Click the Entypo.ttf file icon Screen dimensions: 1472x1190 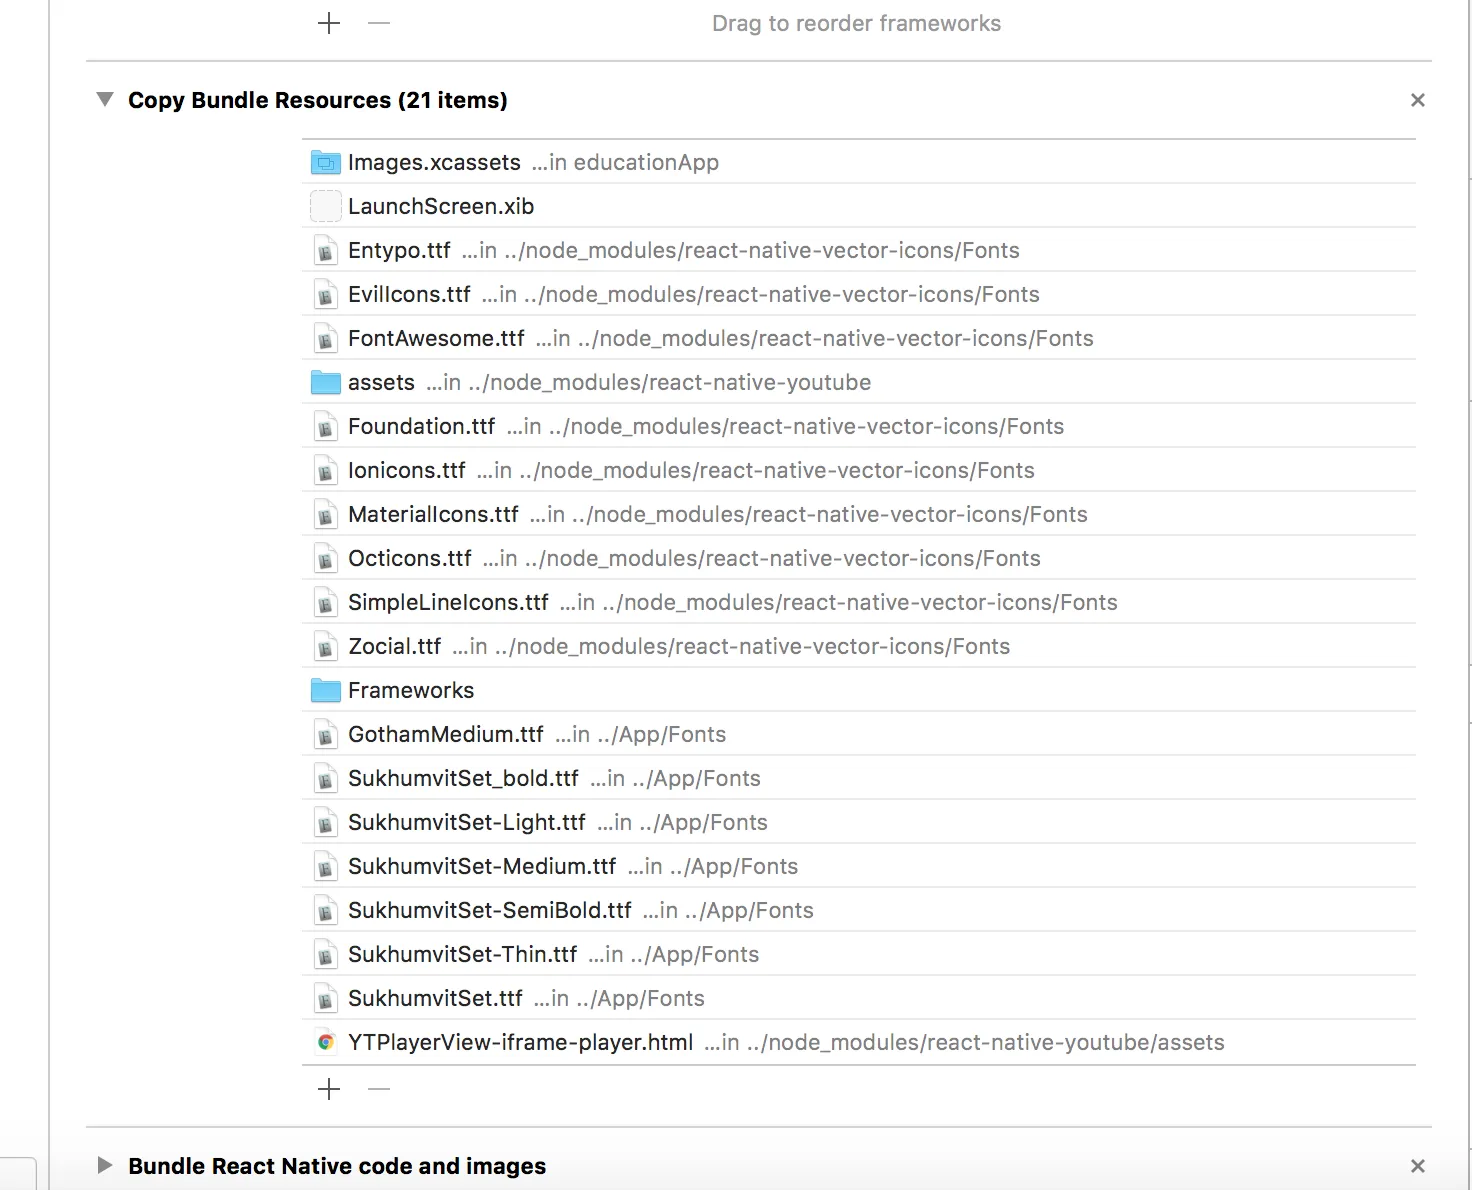[x=326, y=250]
